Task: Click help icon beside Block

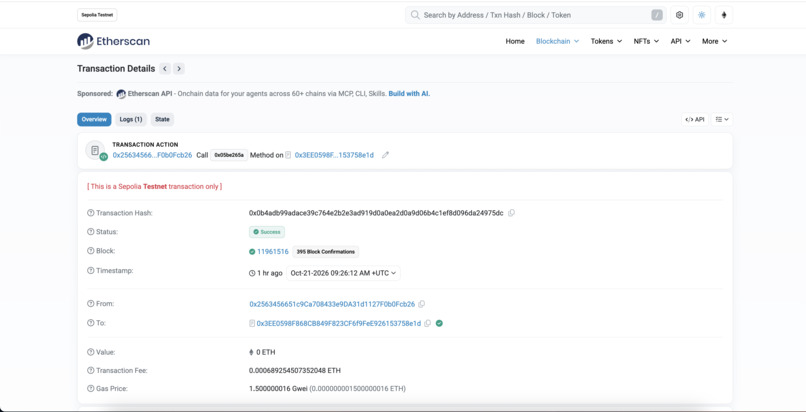Action: point(91,251)
